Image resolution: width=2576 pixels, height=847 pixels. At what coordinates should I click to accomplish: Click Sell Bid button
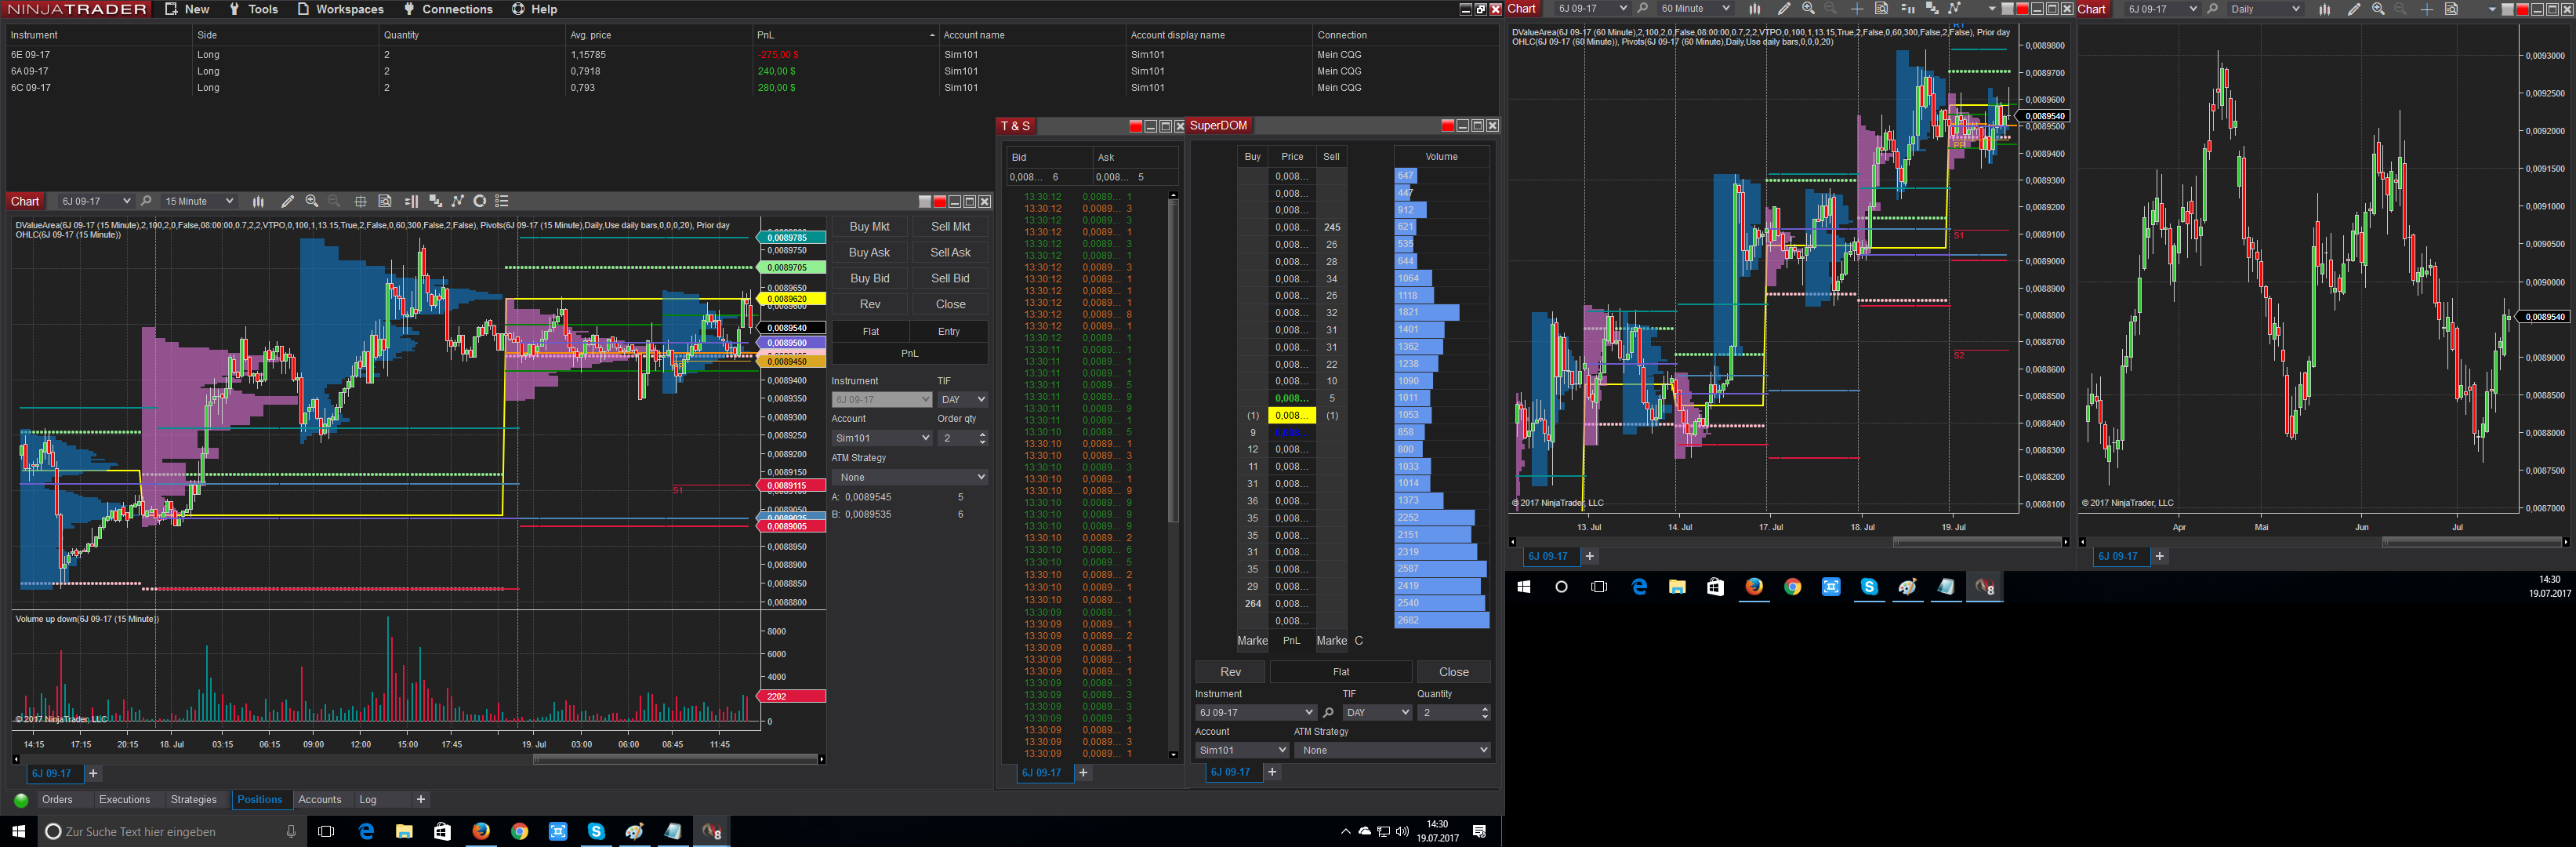(950, 279)
